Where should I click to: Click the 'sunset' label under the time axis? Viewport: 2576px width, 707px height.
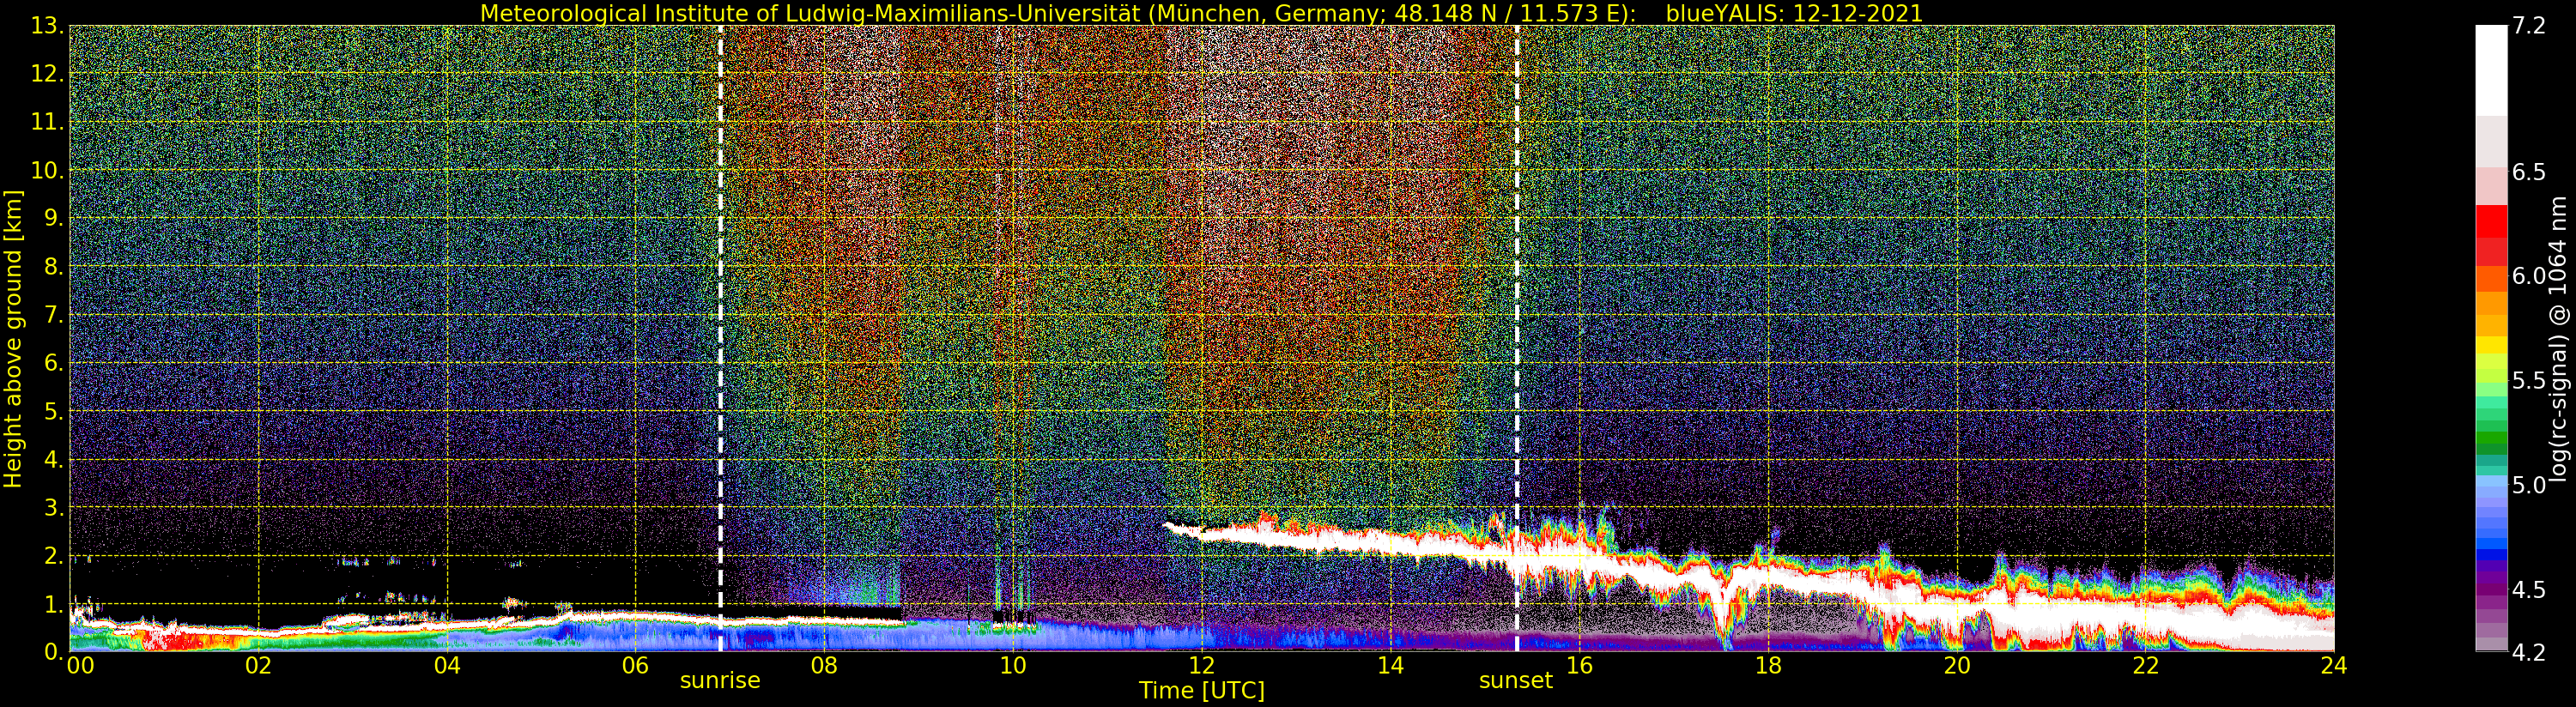(1516, 681)
